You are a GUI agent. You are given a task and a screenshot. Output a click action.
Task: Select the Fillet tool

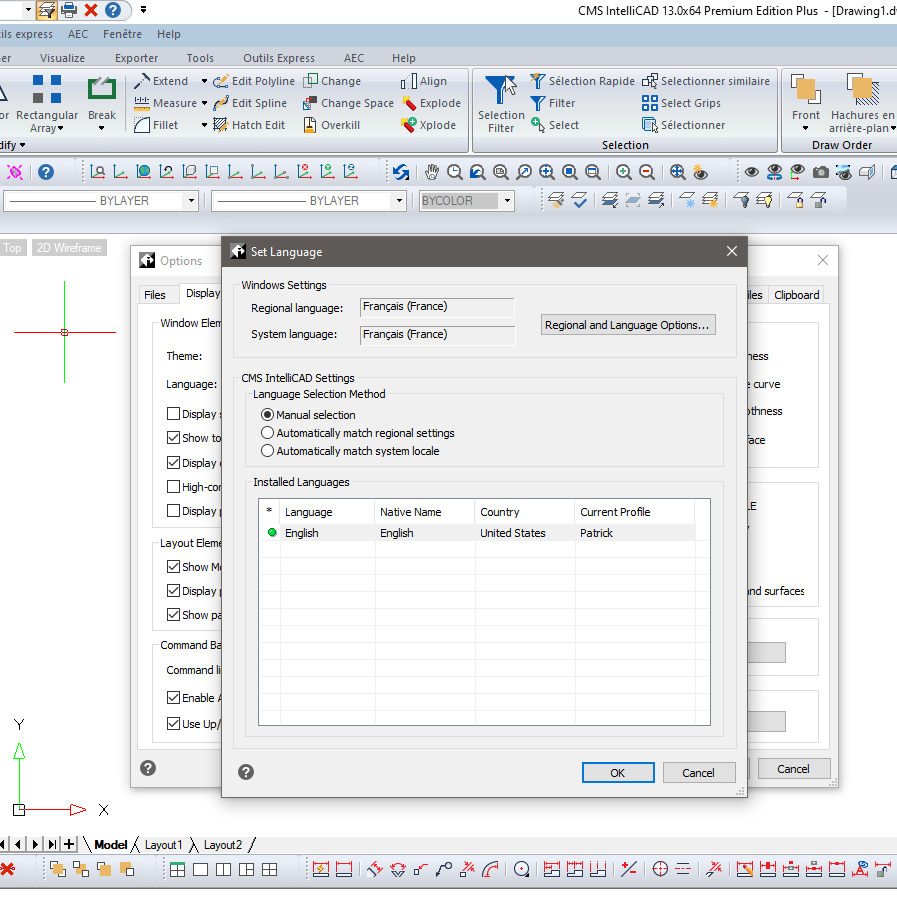point(156,125)
